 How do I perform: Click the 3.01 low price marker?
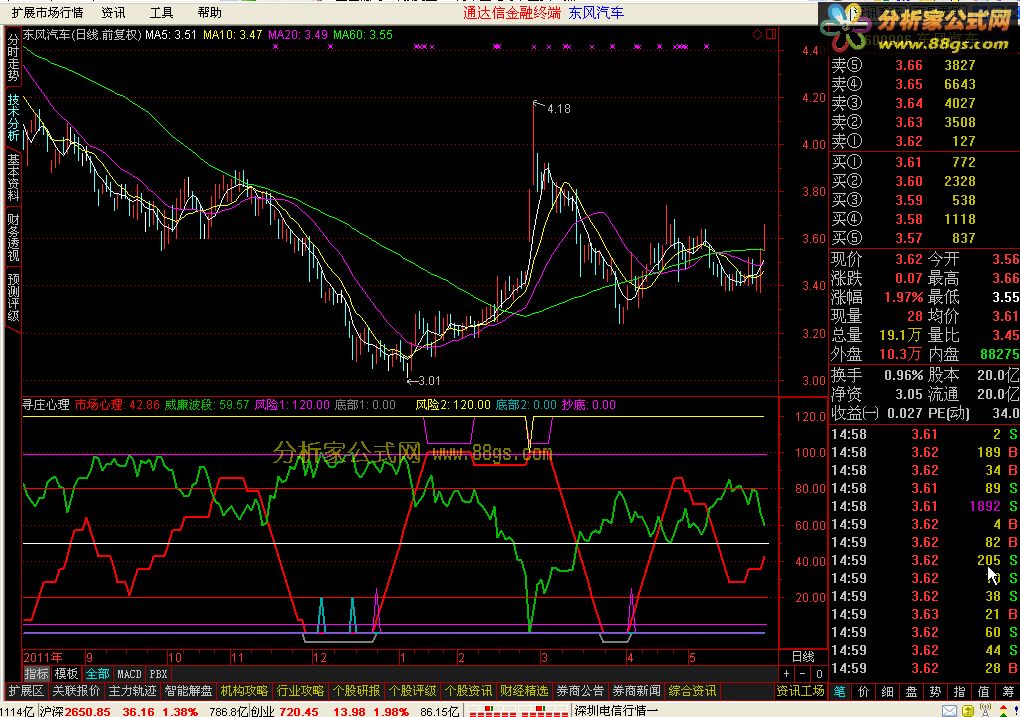pyautogui.click(x=428, y=381)
